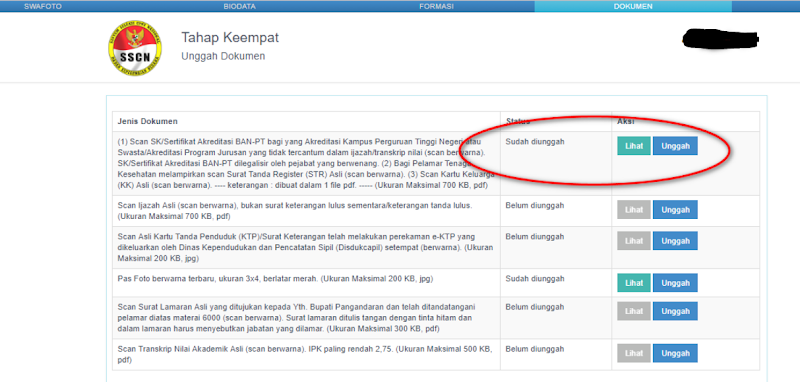This screenshot has height=382, width=800.
Task: Select the DOKUMEN tab
Action: tap(633, 6)
